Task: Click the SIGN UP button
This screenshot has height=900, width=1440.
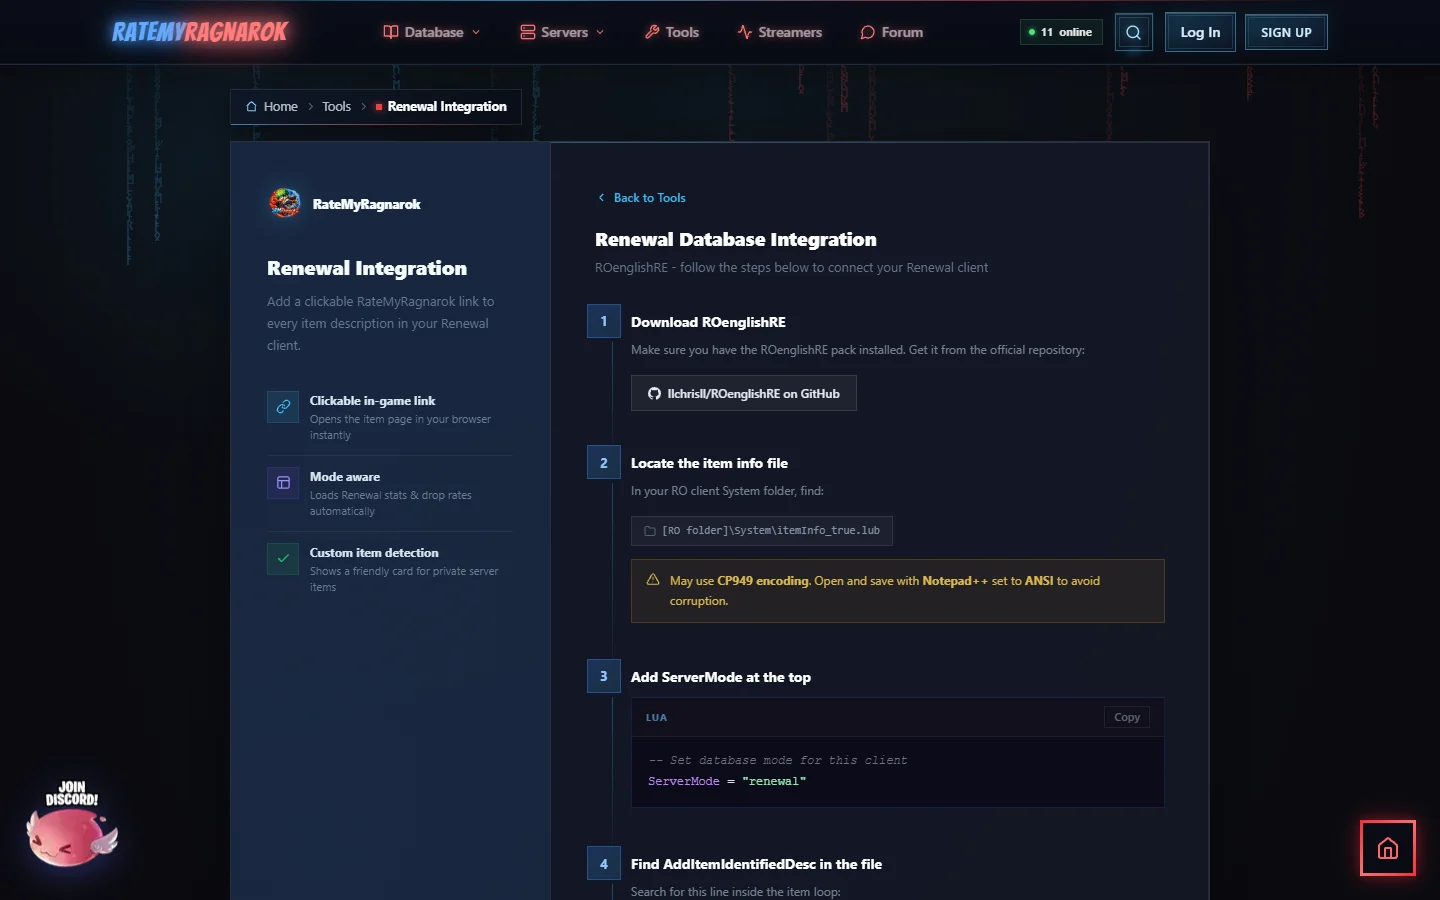Action: tap(1286, 32)
